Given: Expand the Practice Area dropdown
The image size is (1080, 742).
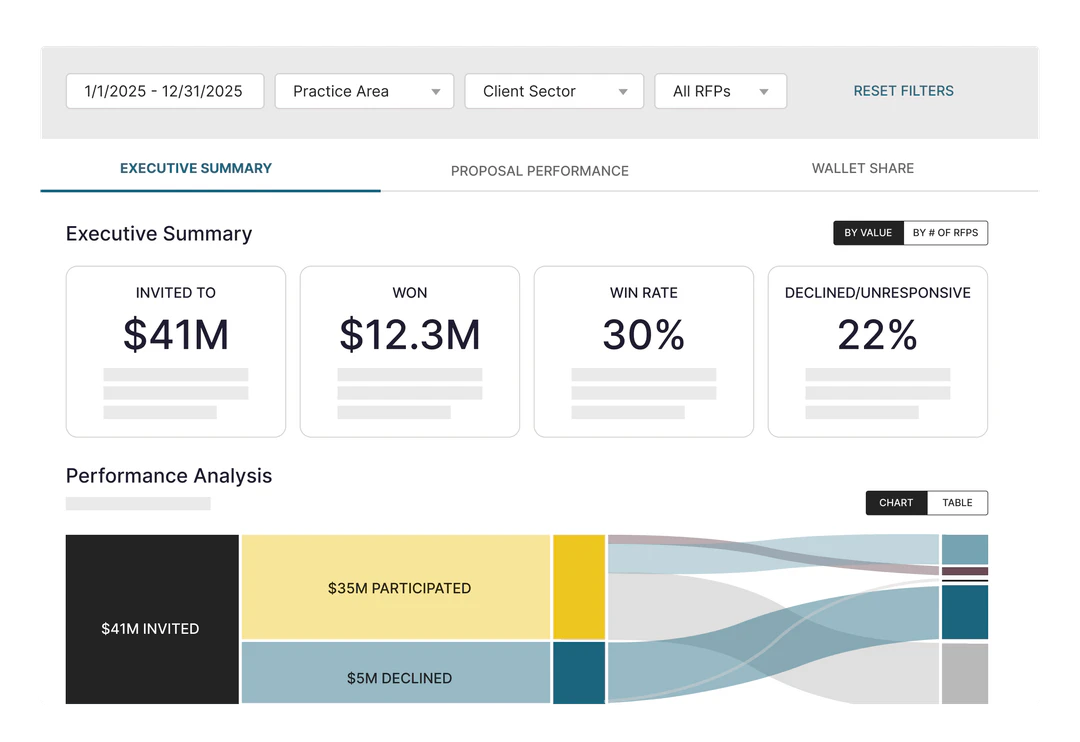Looking at the screenshot, I should coord(364,91).
